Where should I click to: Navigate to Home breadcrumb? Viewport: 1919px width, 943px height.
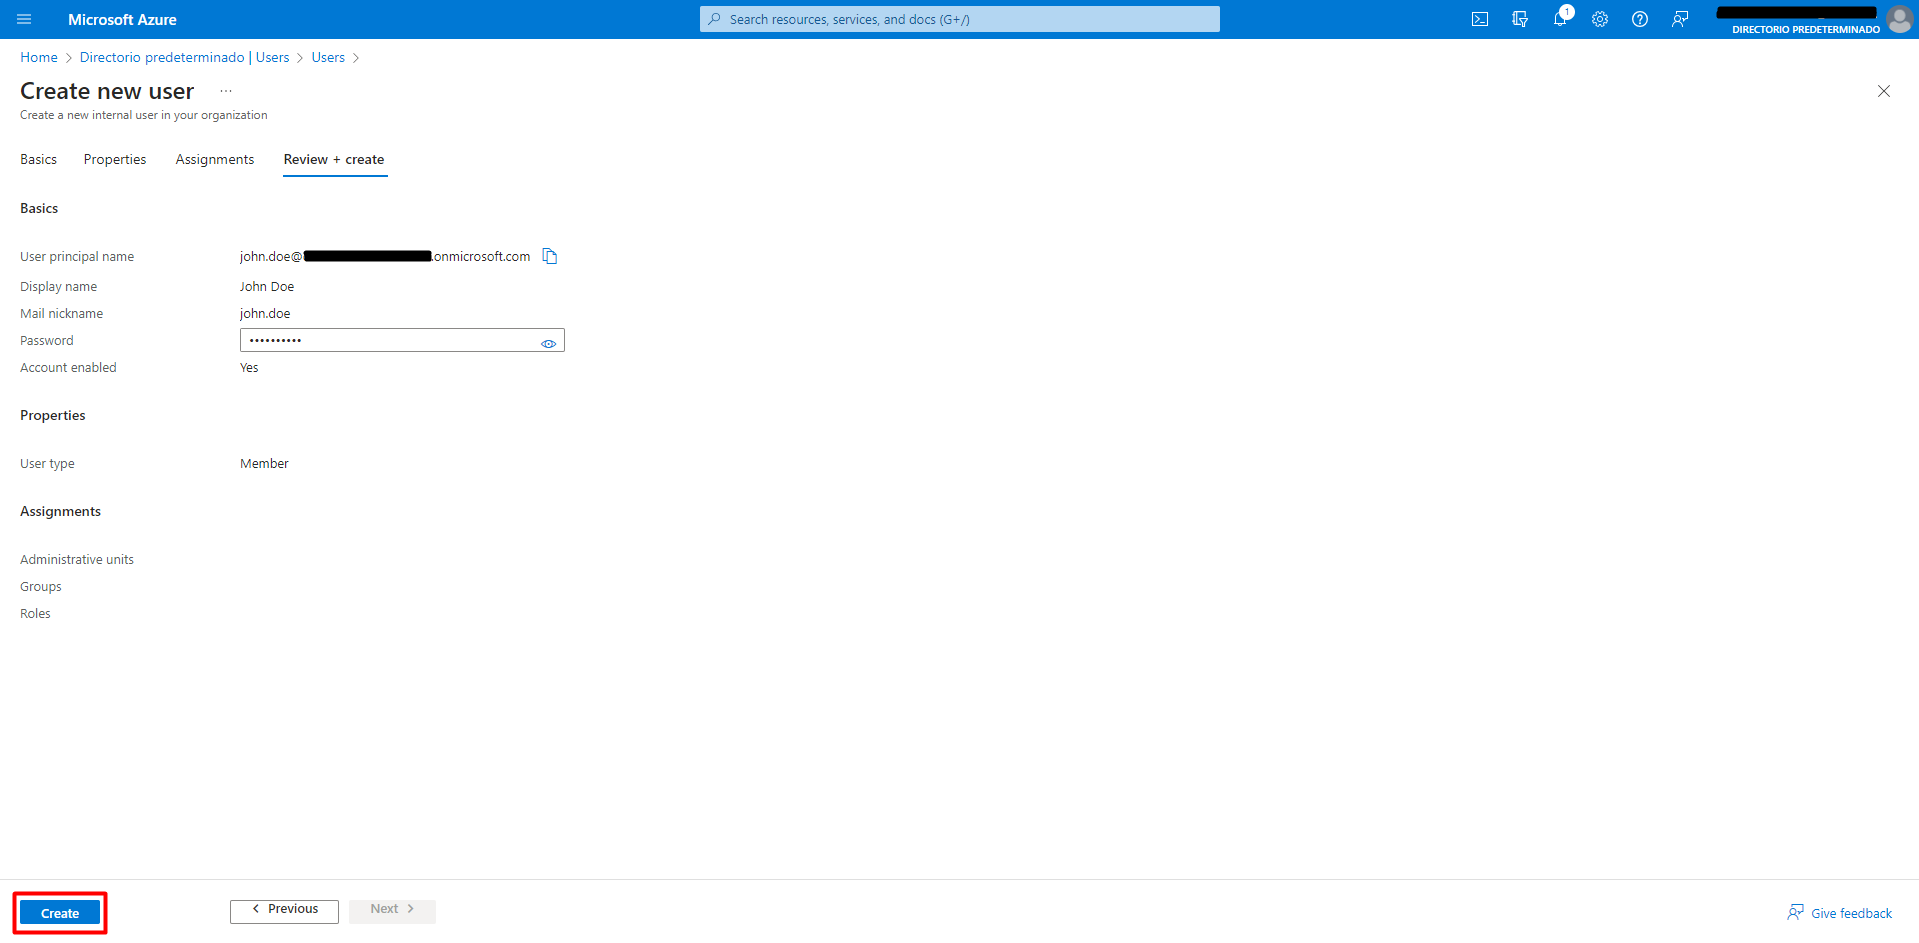point(39,57)
